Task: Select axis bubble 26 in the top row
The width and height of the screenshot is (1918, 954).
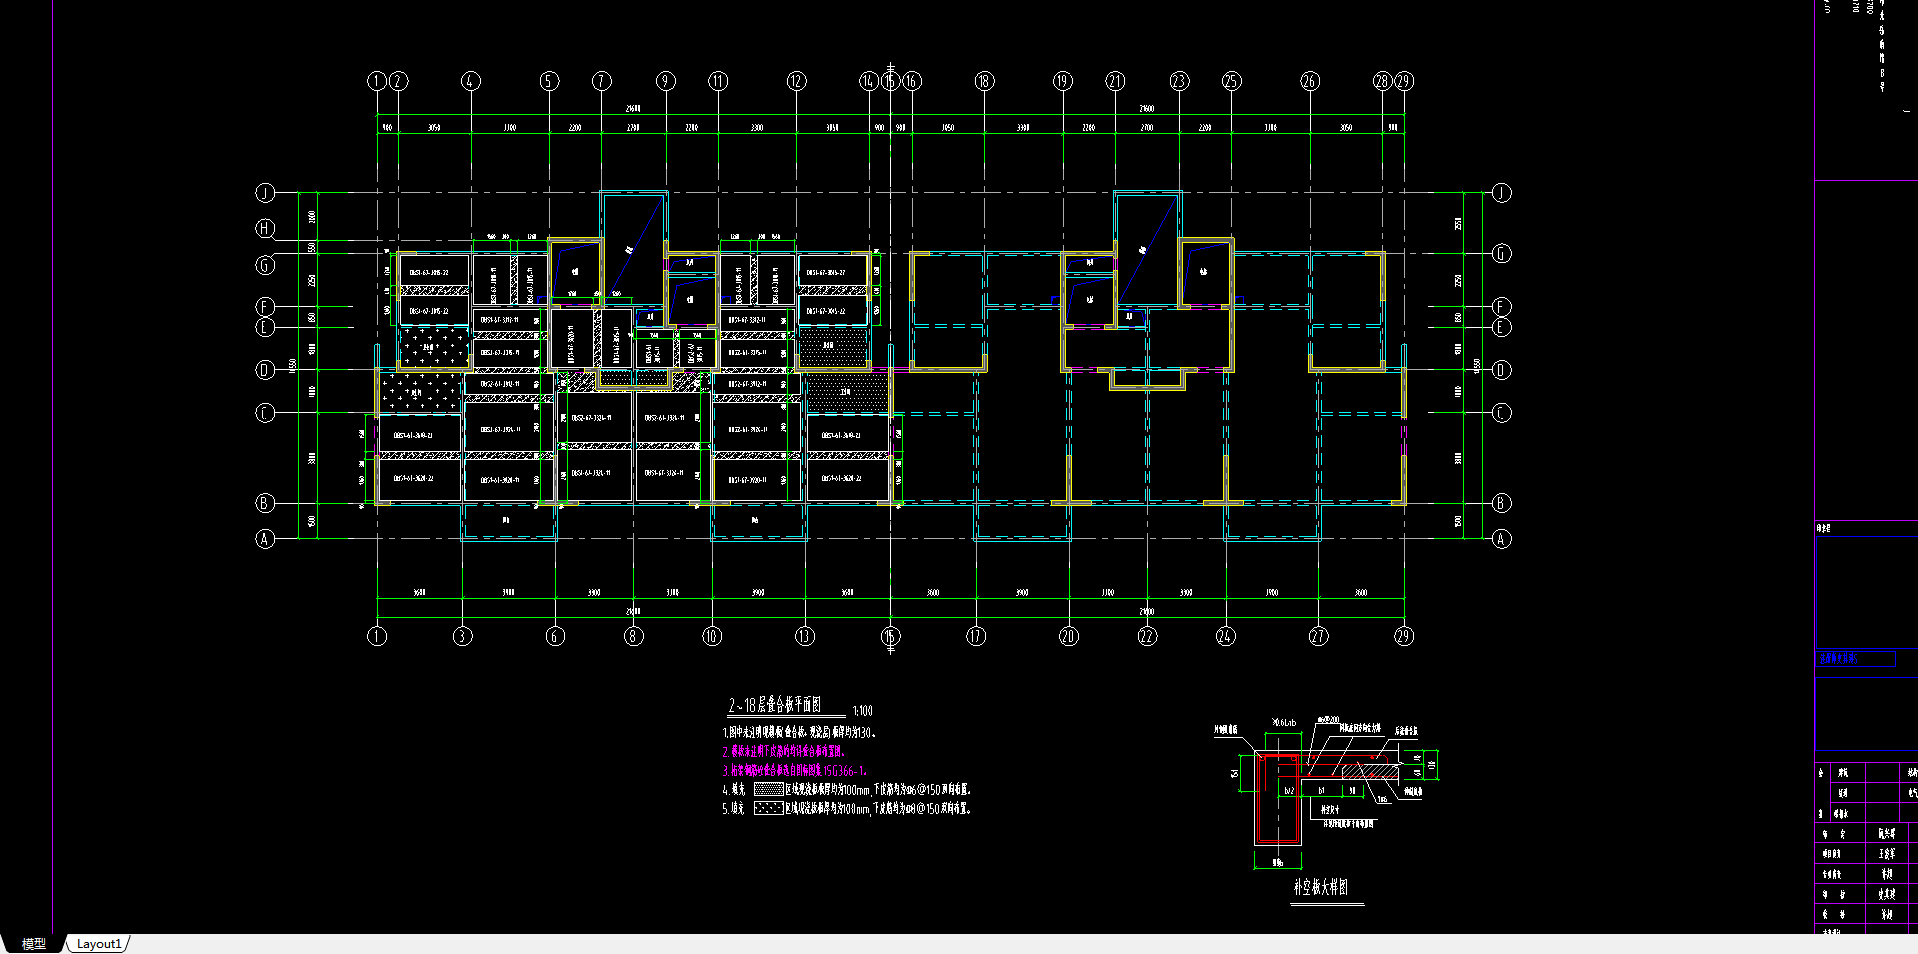Action: 1310,81
